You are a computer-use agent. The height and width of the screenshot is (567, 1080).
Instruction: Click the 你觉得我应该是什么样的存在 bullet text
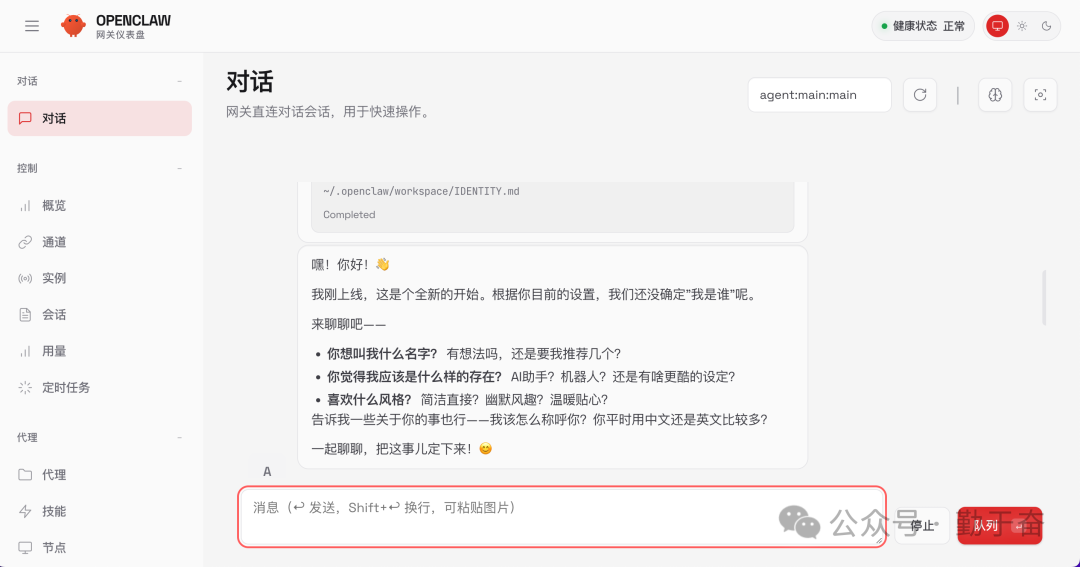[x=415, y=377]
